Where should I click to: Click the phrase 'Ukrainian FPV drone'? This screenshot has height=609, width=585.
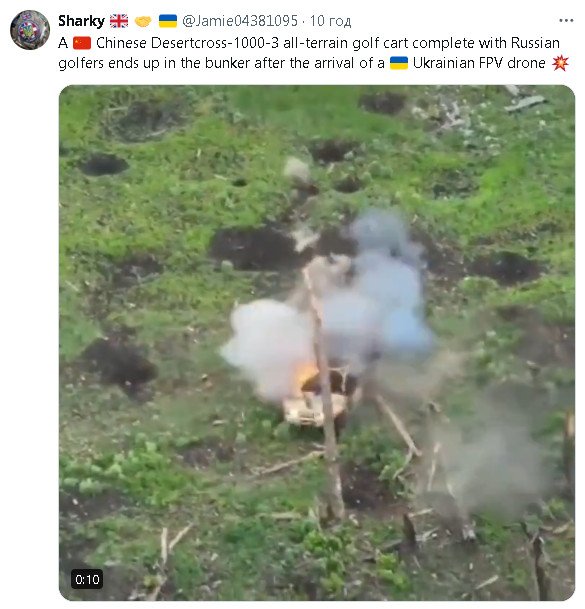[x=479, y=63]
